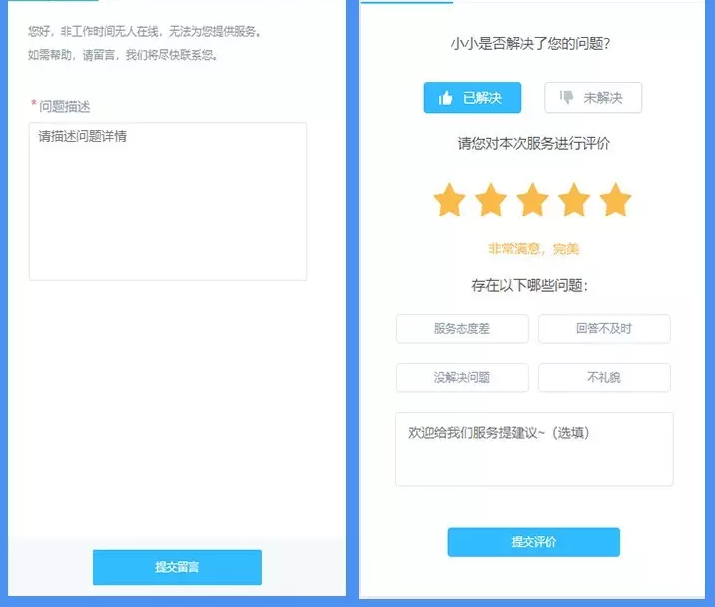Click the 问题描述 field label
Image resolution: width=715 pixels, height=607 pixels.
coord(64,107)
